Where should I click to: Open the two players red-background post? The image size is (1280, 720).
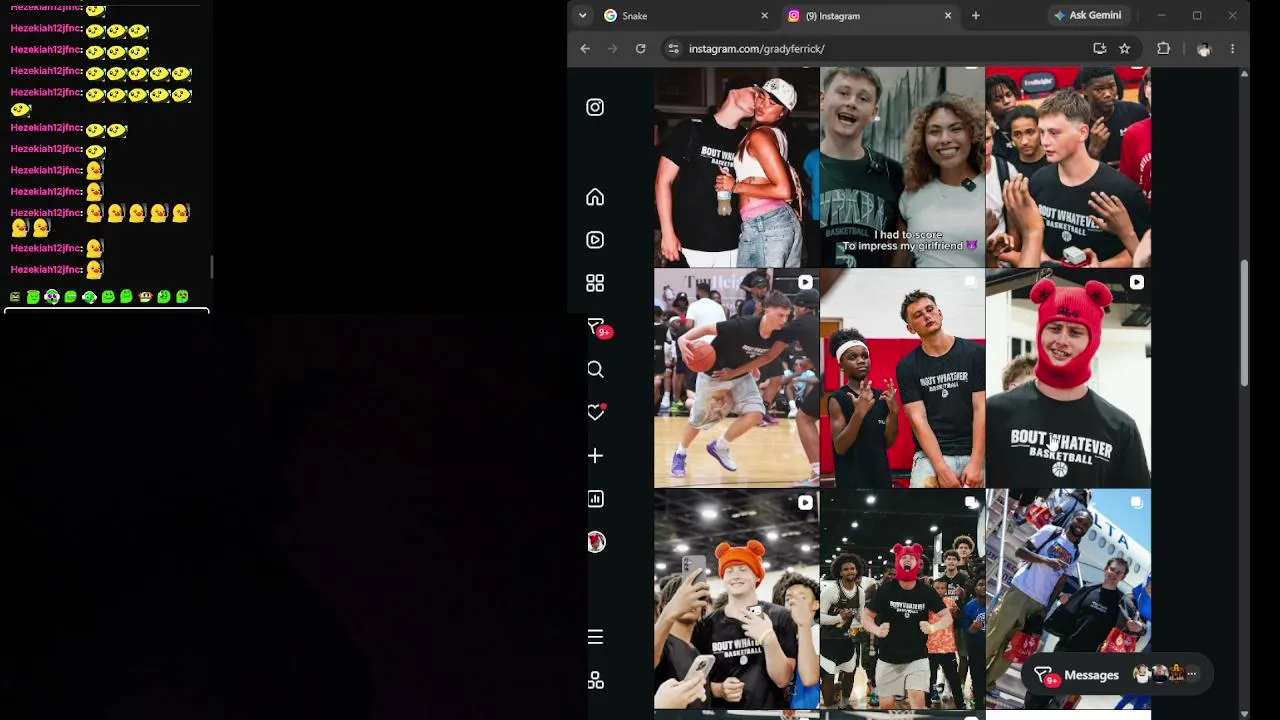[x=902, y=378]
